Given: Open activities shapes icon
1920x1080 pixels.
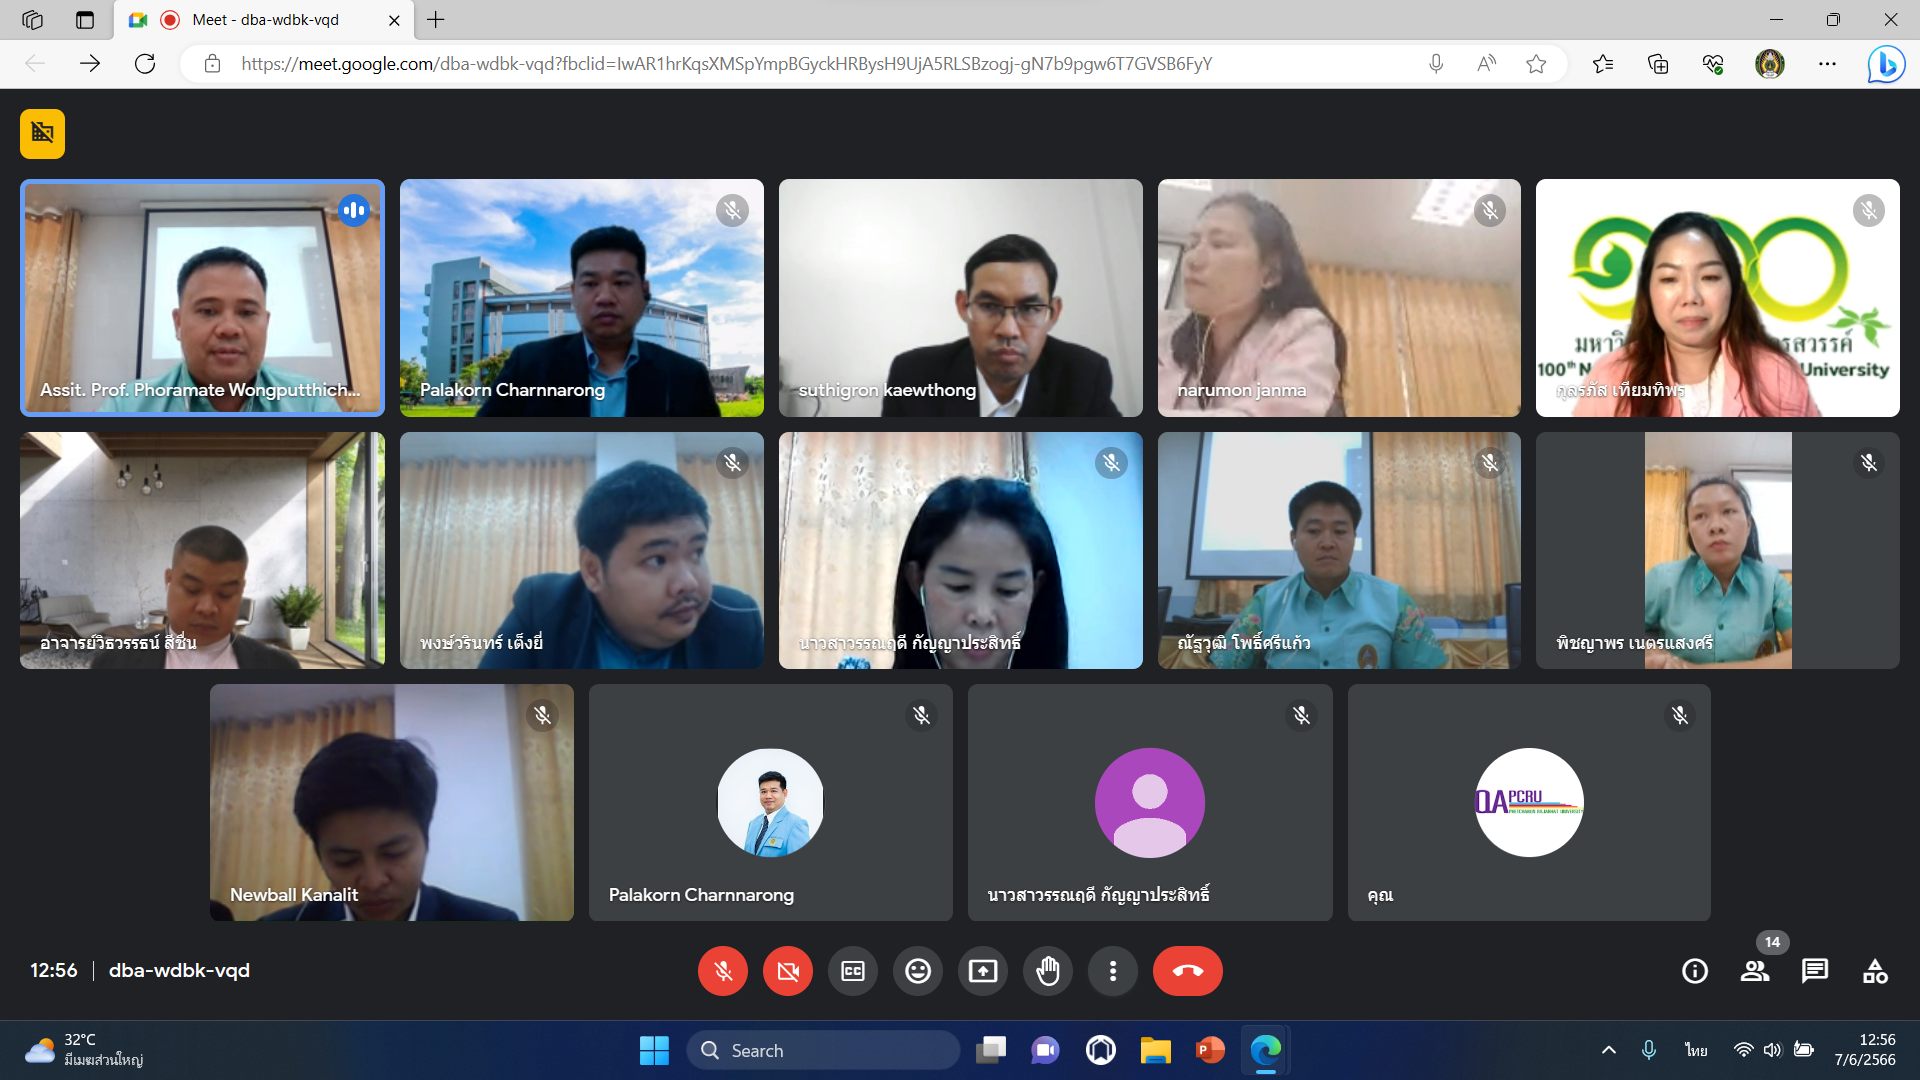Looking at the screenshot, I should coord(1874,971).
